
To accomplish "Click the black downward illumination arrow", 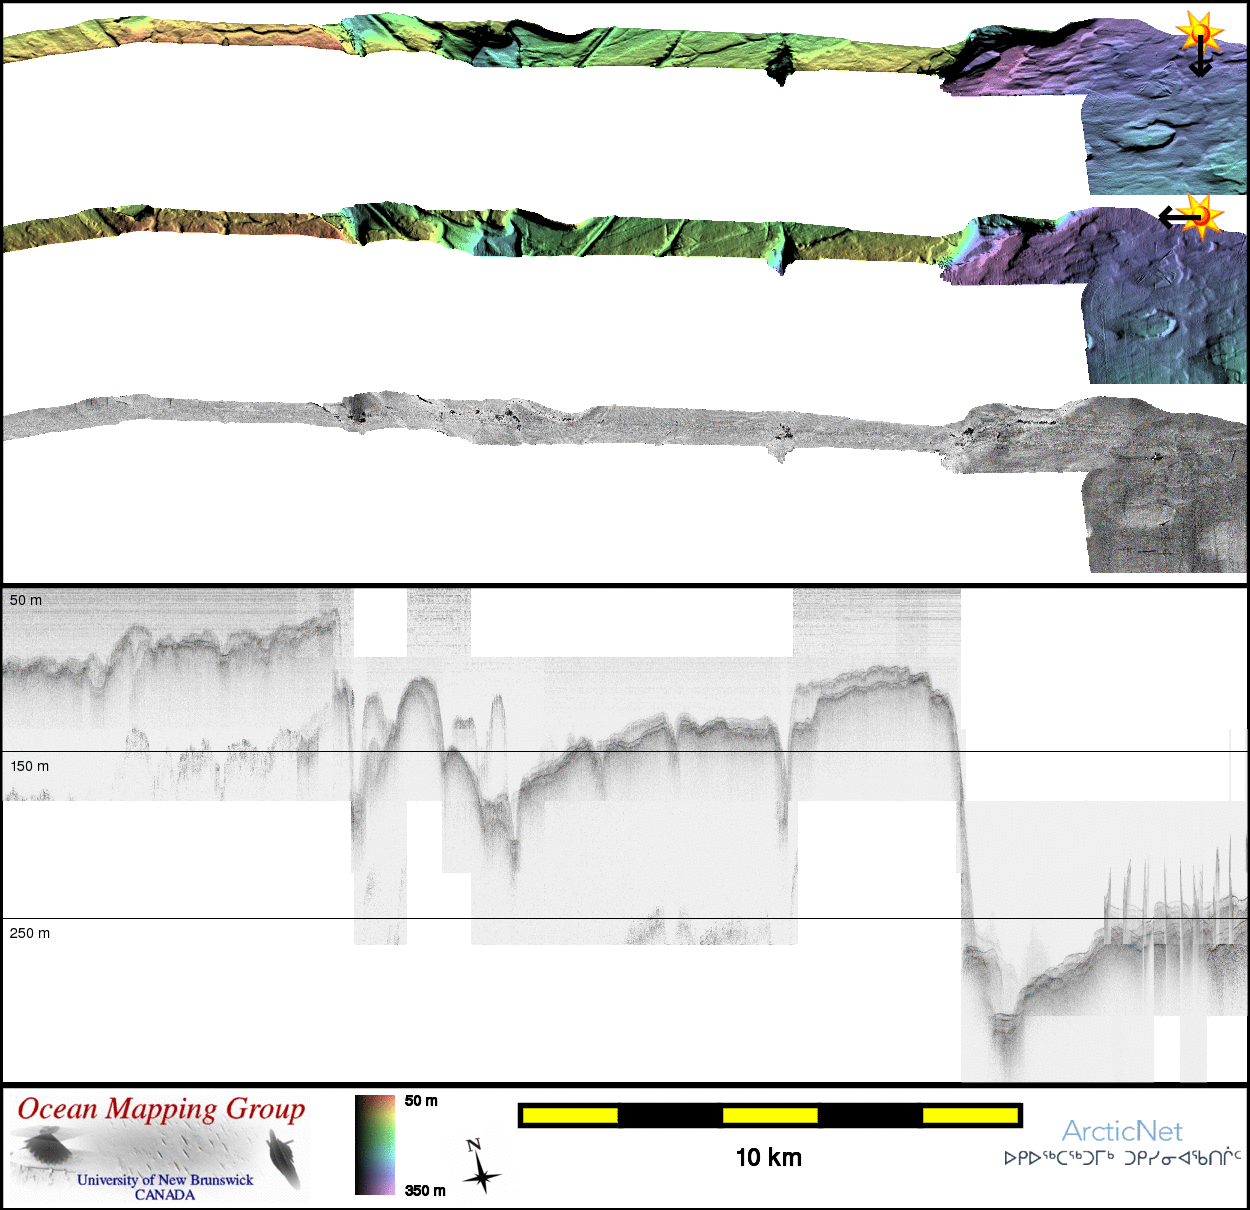I will [x=1200, y=60].
